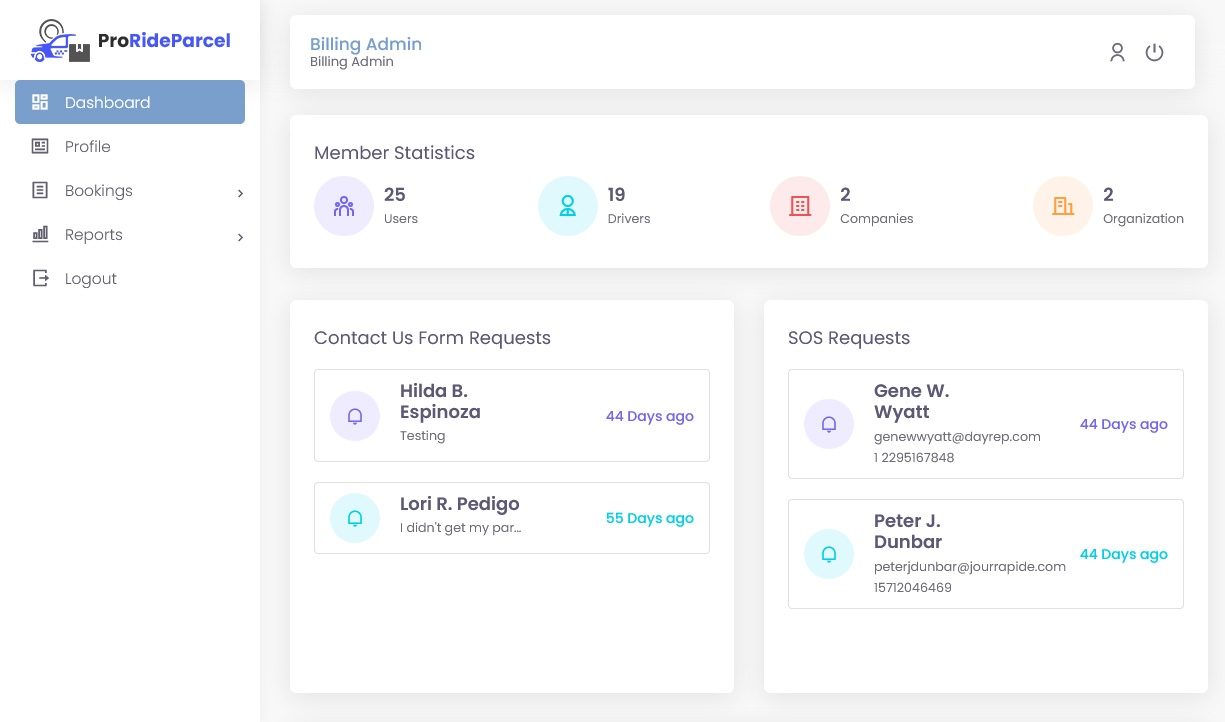Click the Companies building icon
This screenshot has height=722, width=1225.
pos(800,206)
